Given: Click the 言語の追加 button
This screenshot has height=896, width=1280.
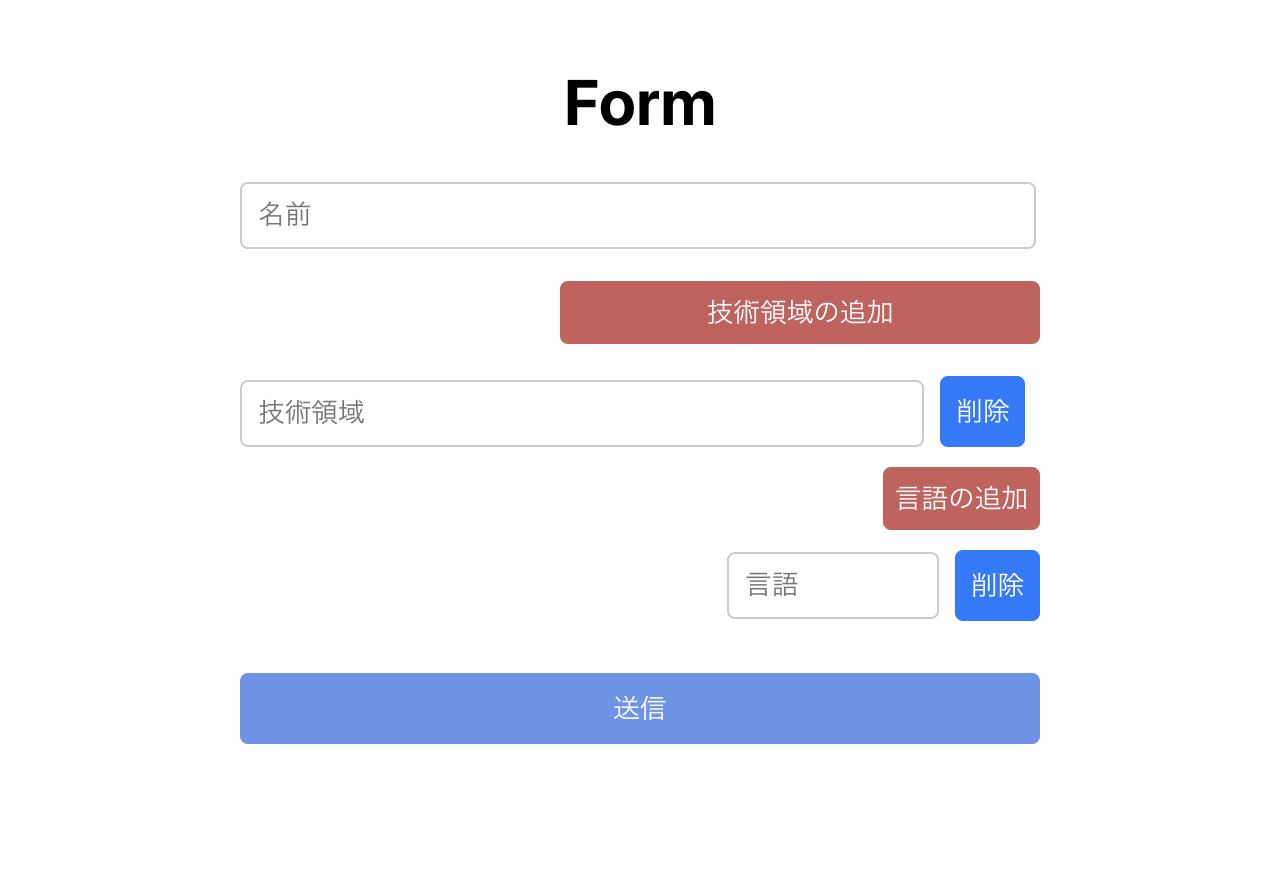Looking at the screenshot, I should point(961,498).
